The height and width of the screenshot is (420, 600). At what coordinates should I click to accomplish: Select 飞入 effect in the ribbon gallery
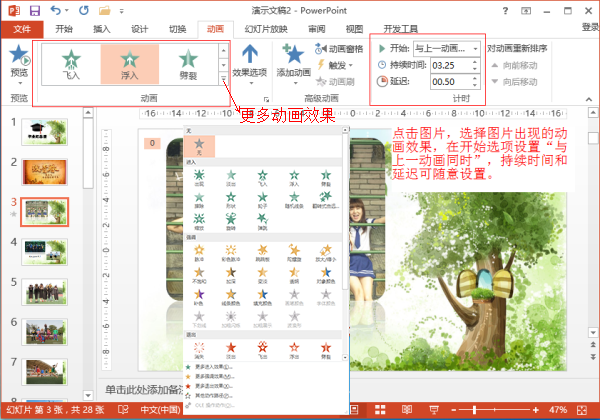[71, 64]
